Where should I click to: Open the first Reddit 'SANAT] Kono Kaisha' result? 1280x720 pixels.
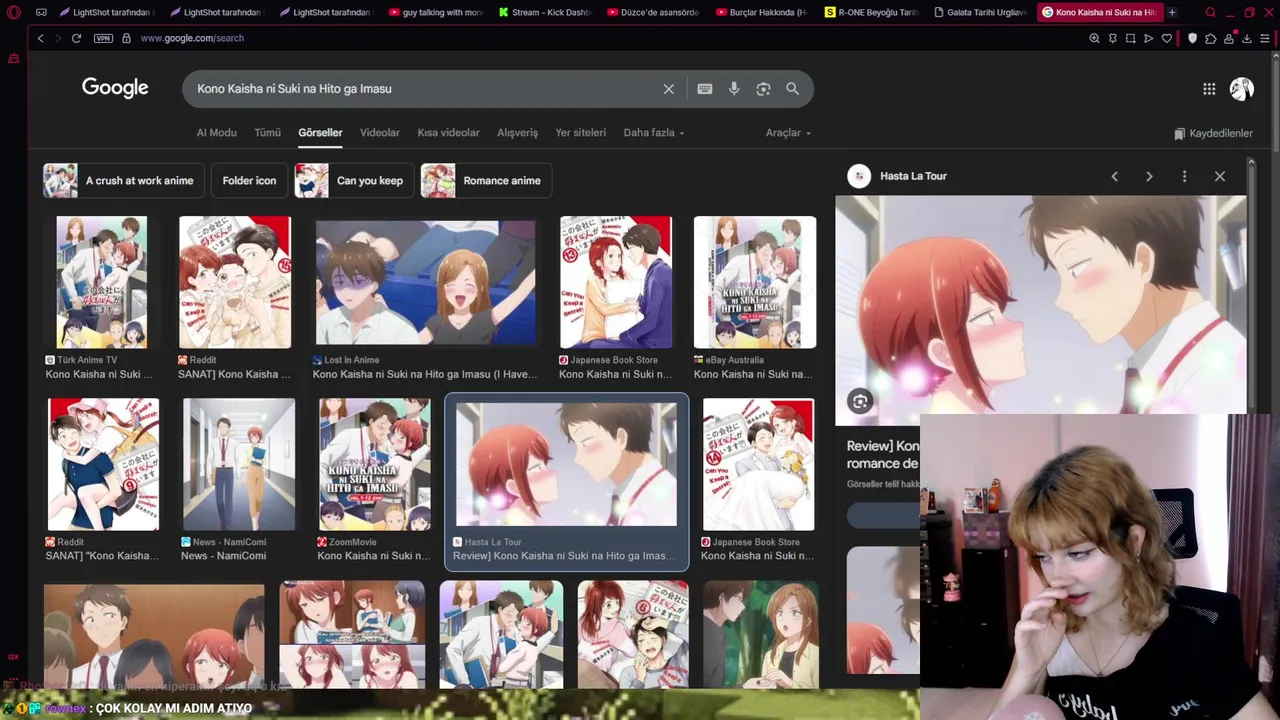[235, 282]
